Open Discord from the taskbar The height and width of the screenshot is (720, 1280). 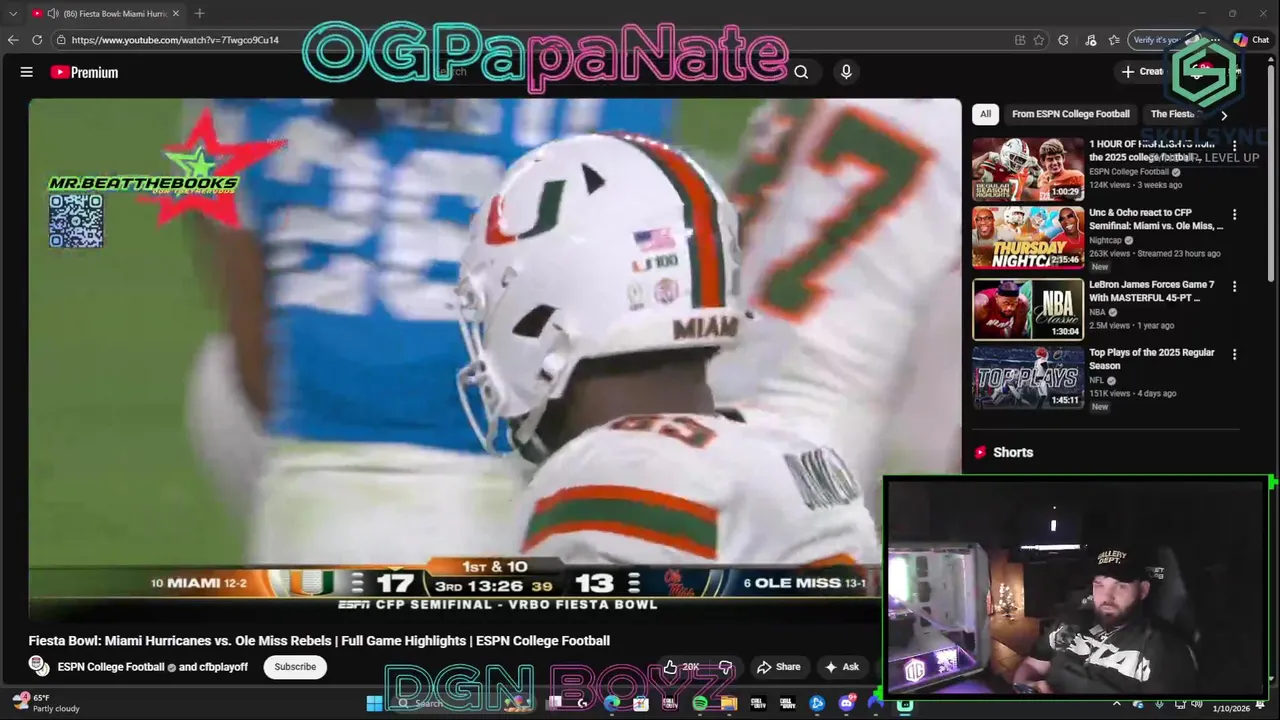[x=846, y=704]
